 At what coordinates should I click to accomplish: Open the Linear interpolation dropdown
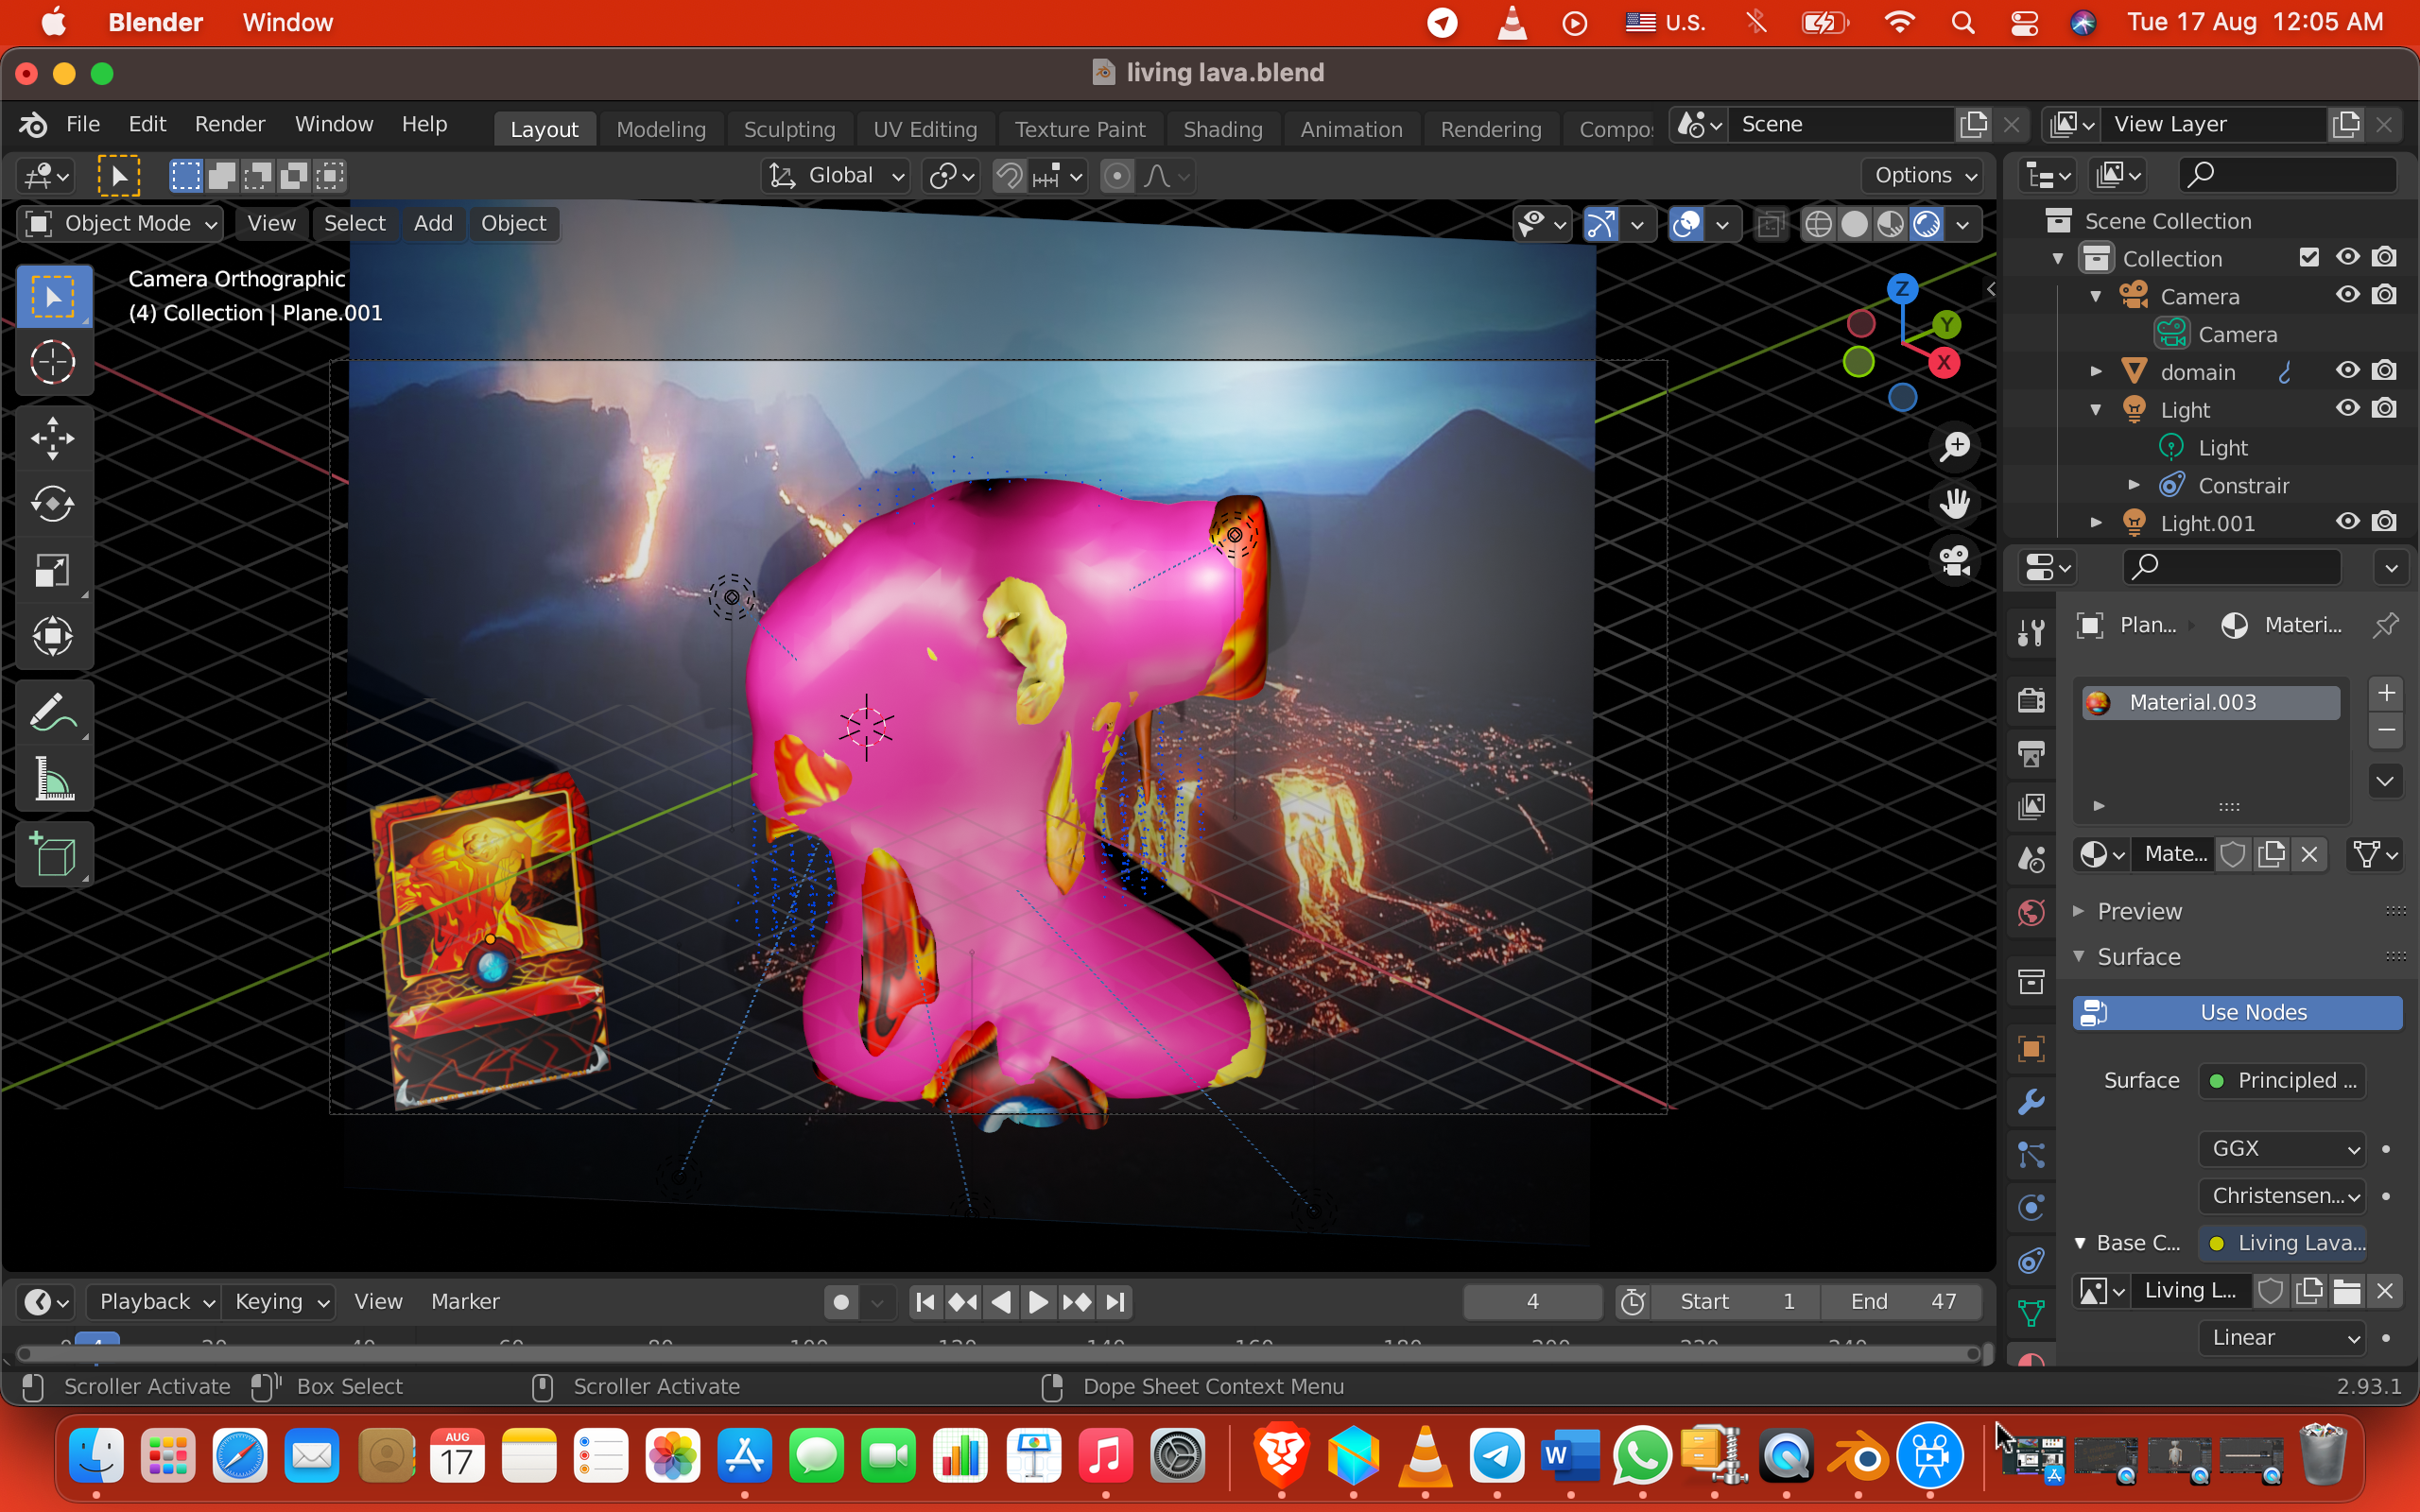point(2282,1337)
